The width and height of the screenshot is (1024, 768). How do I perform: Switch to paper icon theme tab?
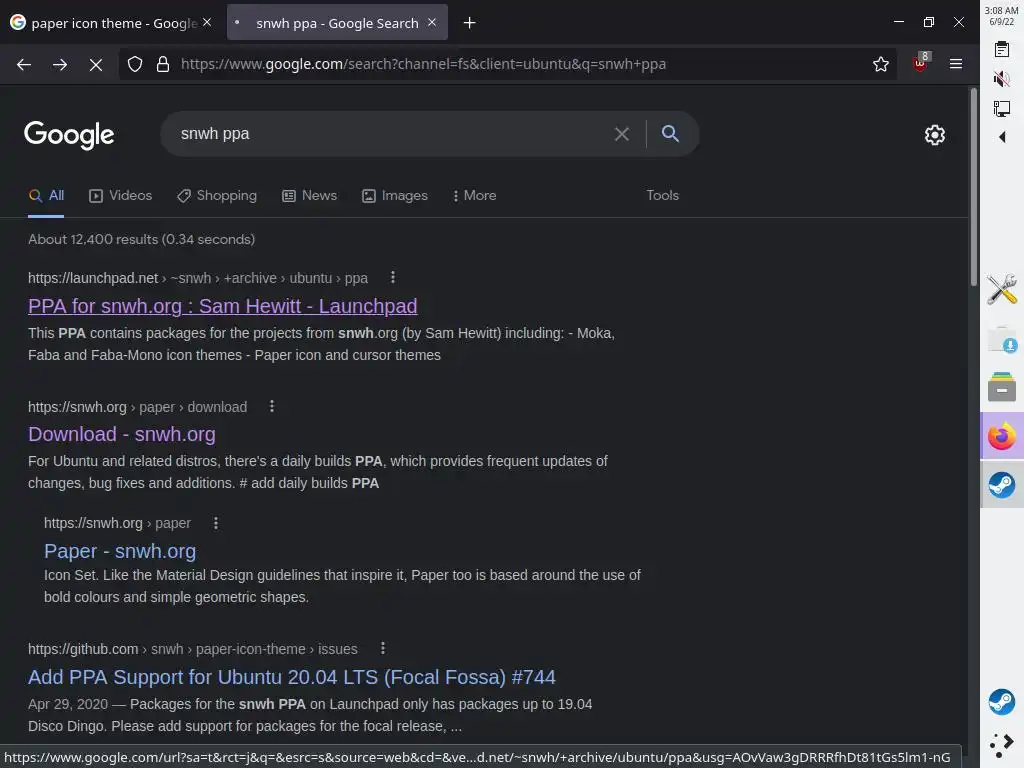tap(111, 23)
